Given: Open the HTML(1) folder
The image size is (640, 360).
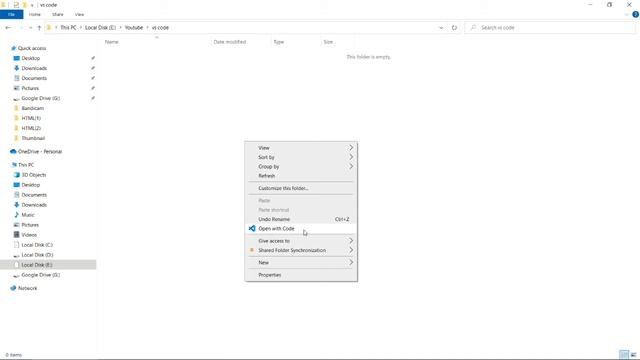Looking at the screenshot, I should tap(31, 118).
